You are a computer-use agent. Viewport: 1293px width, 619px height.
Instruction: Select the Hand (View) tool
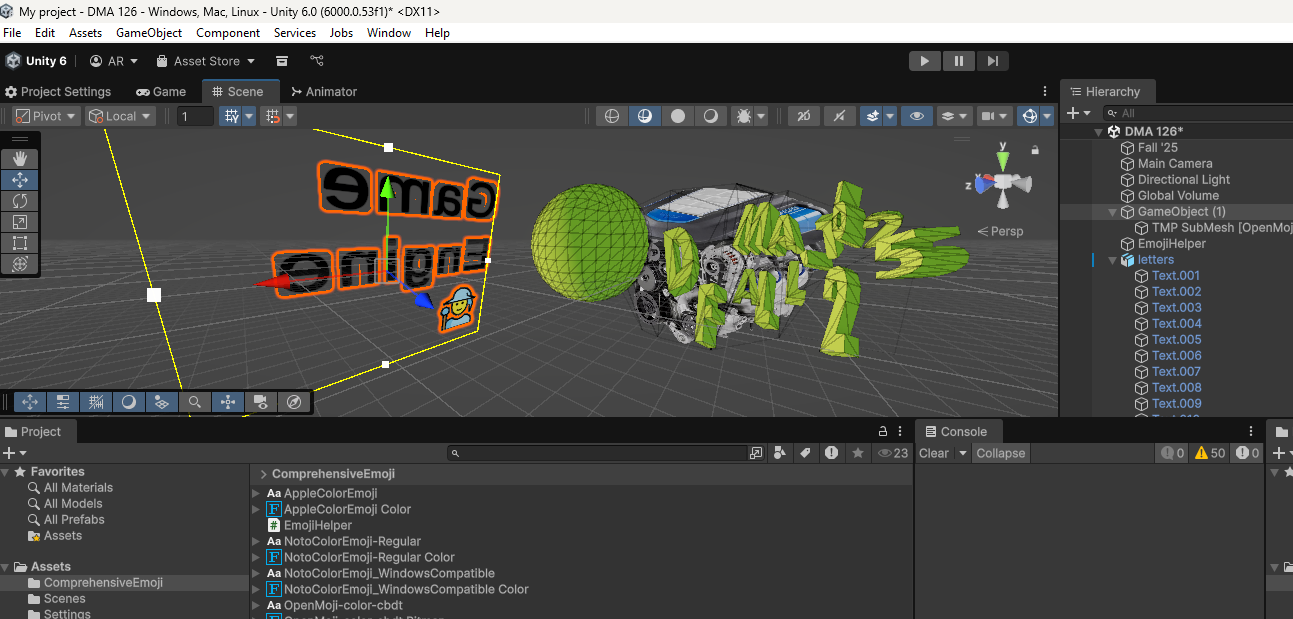20,159
